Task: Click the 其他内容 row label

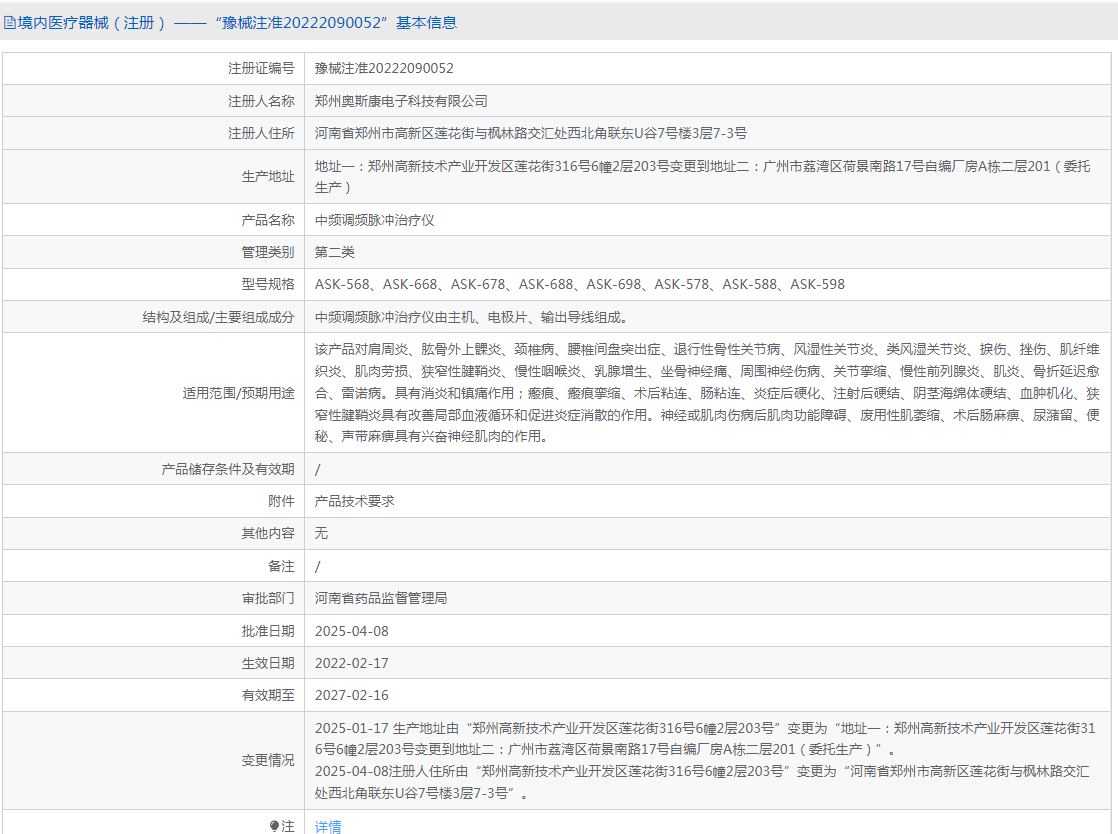Action: [267, 533]
